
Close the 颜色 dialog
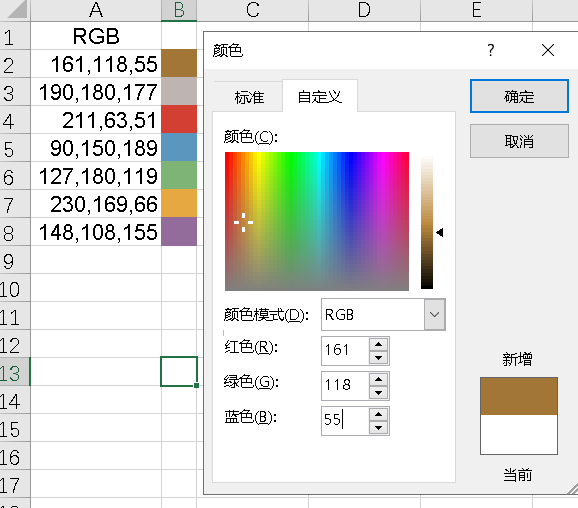coord(548,50)
